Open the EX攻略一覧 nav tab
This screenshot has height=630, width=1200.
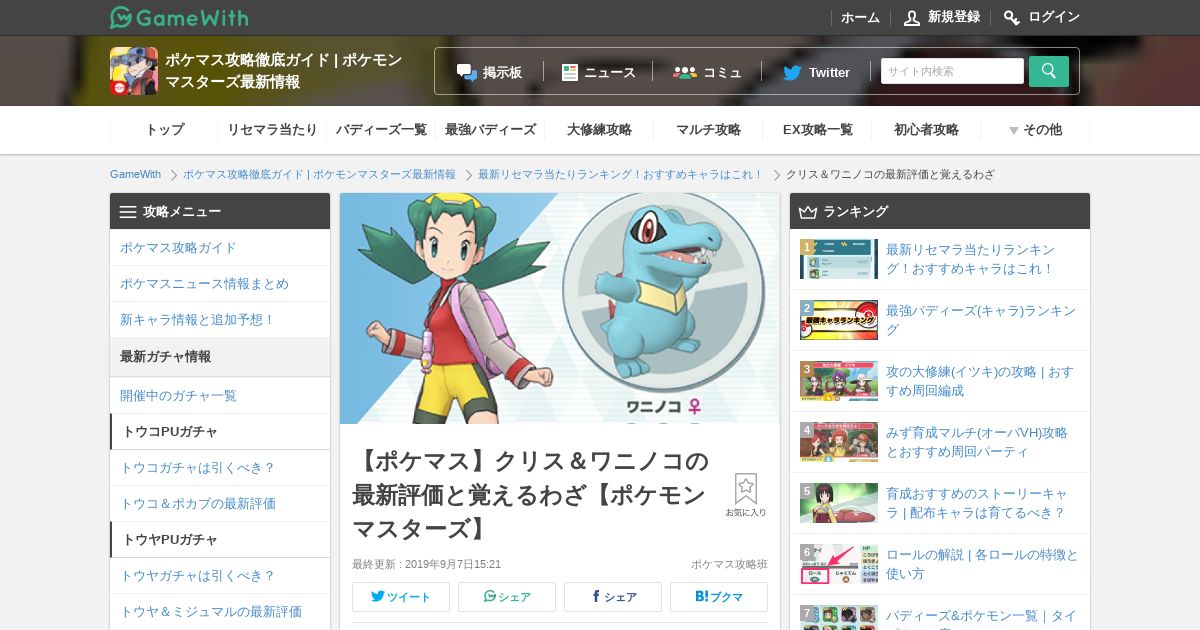[817, 130]
